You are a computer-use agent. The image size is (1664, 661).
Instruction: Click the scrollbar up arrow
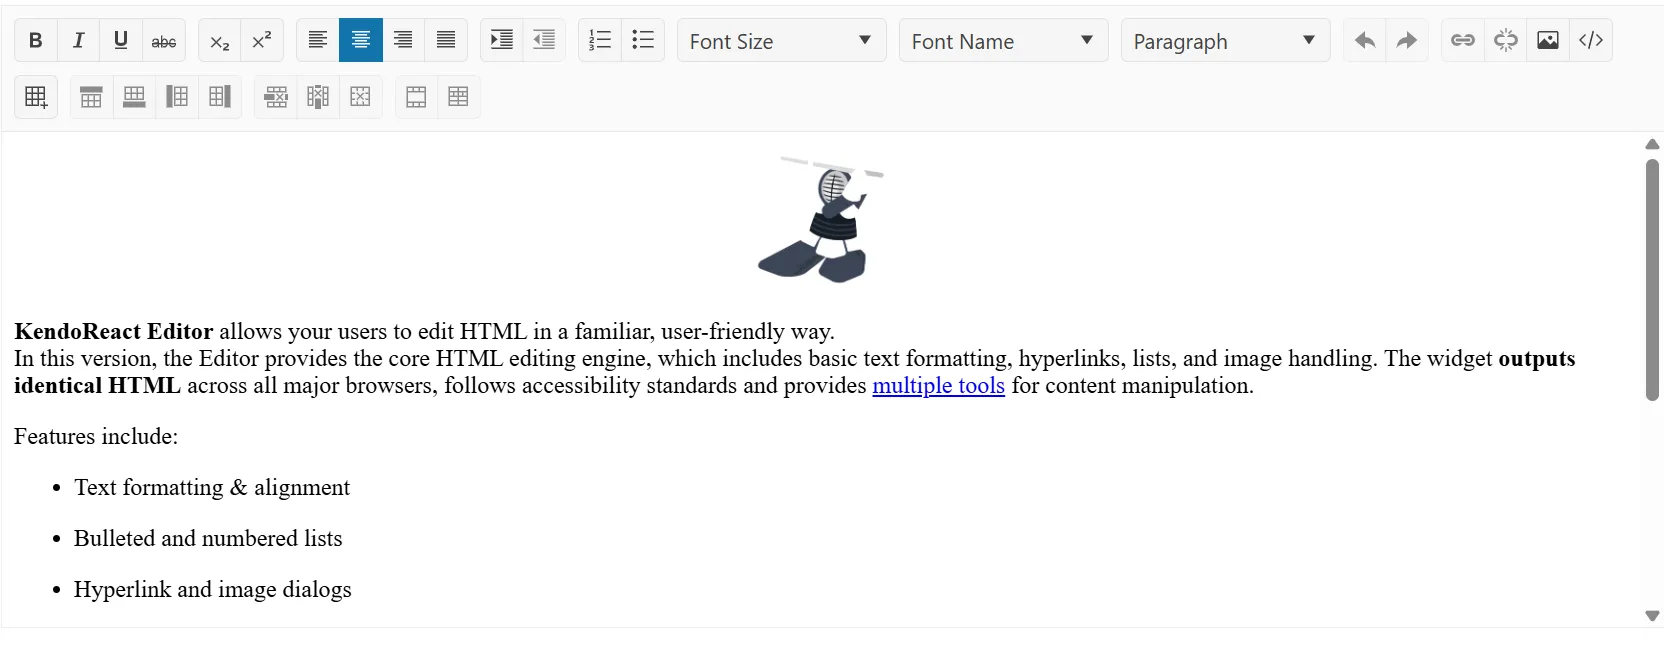point(1652,145)
